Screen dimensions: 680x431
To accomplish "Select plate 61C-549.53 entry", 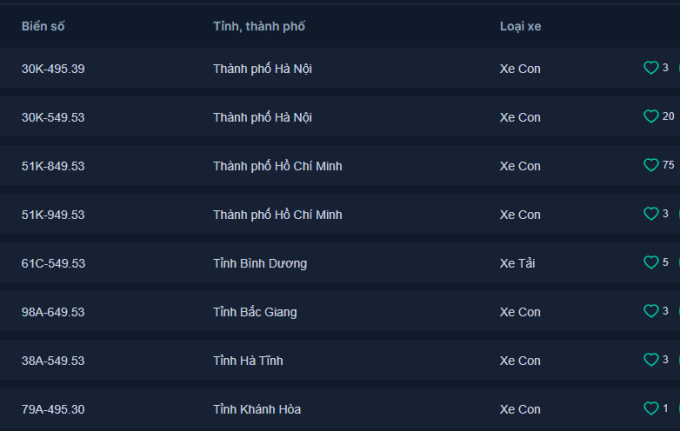I will [53, 264].
